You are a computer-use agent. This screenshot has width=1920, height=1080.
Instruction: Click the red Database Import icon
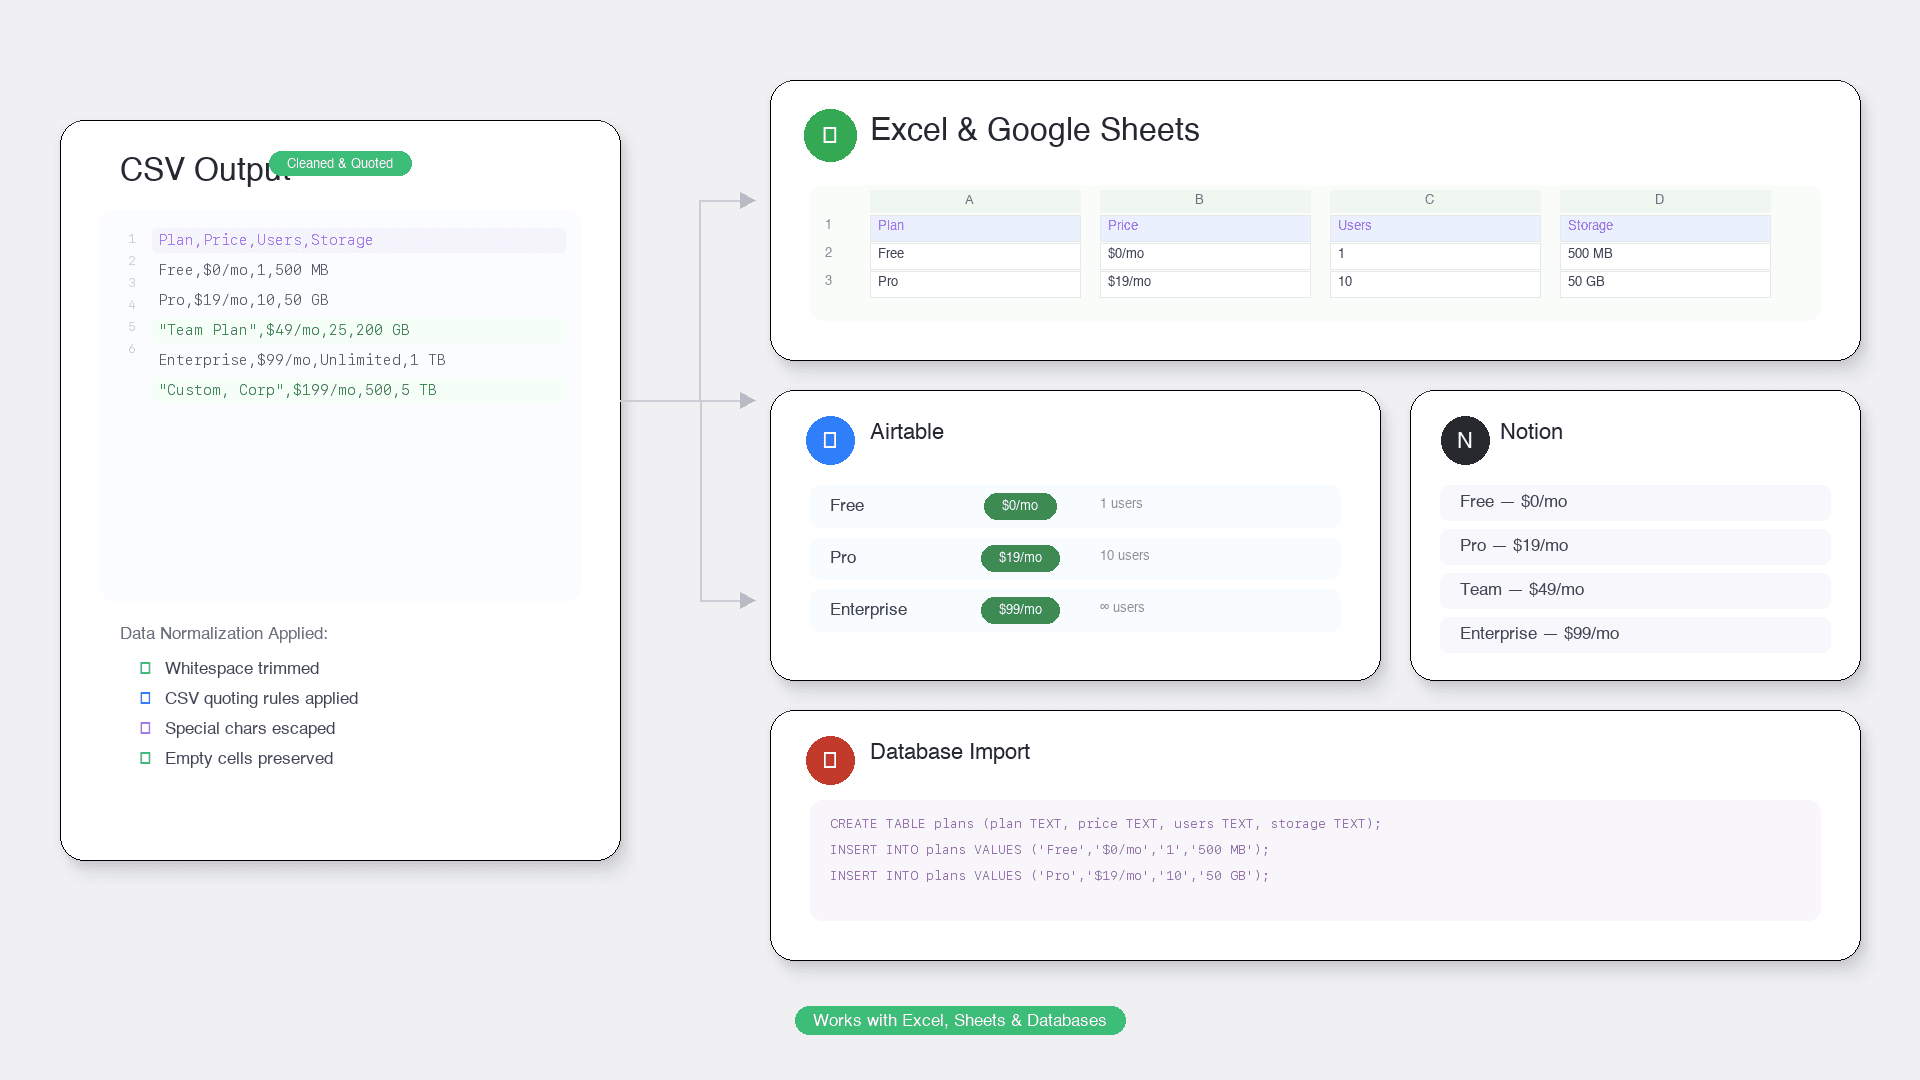pos(830,760)
